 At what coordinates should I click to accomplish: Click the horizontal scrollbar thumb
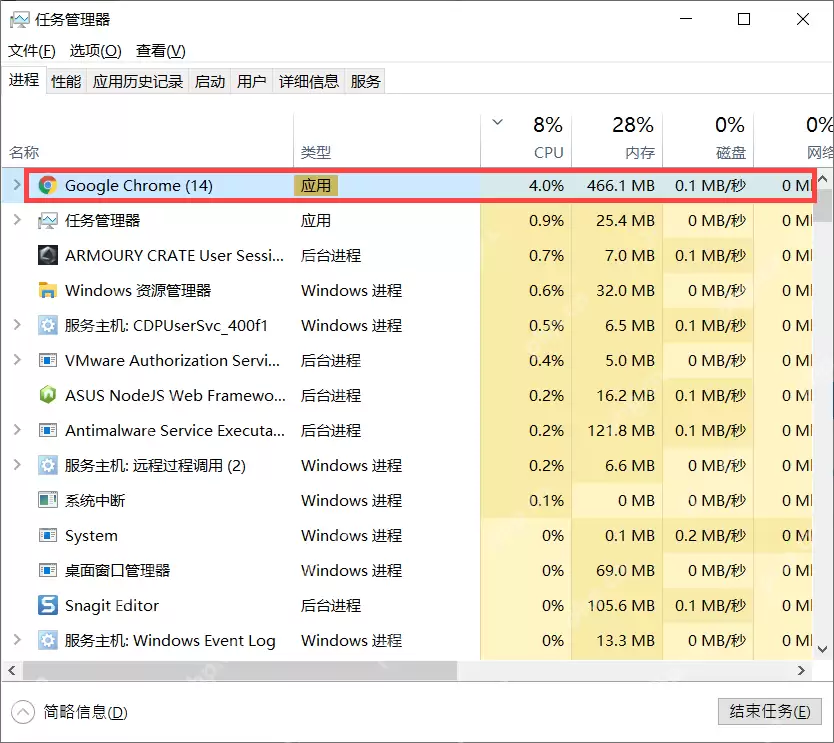(239, 671)
